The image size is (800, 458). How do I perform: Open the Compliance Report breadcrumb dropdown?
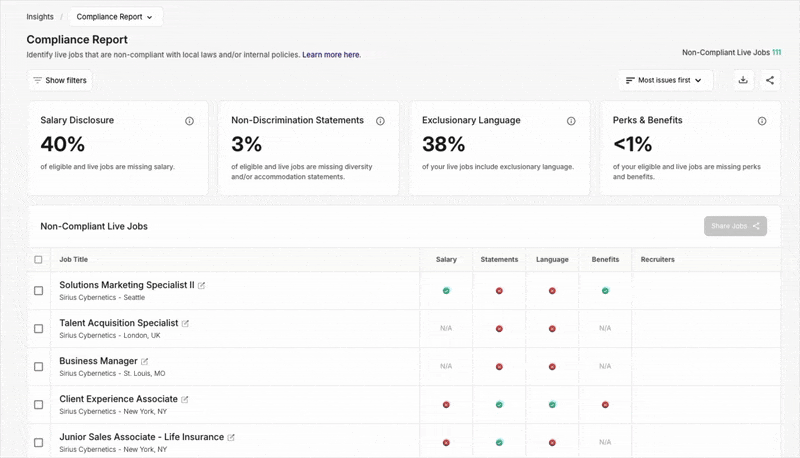click(x=115, y=17)
